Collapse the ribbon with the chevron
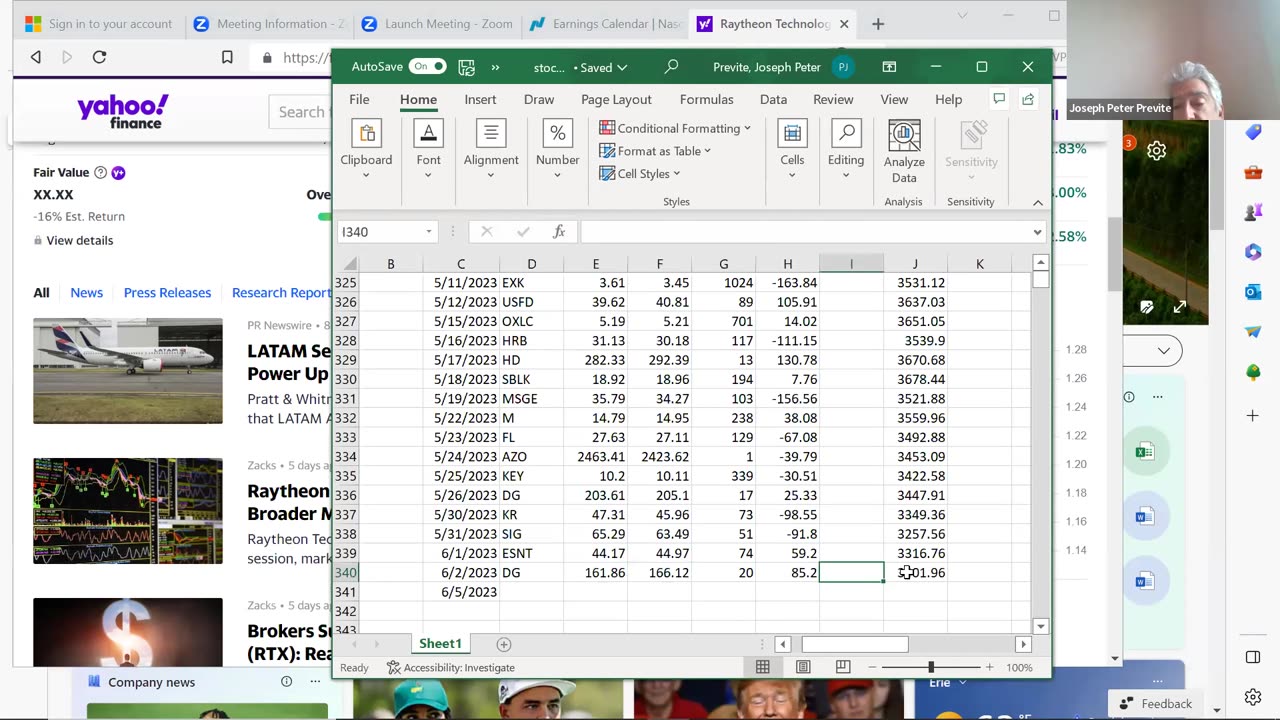 (x=1038, y=202)
